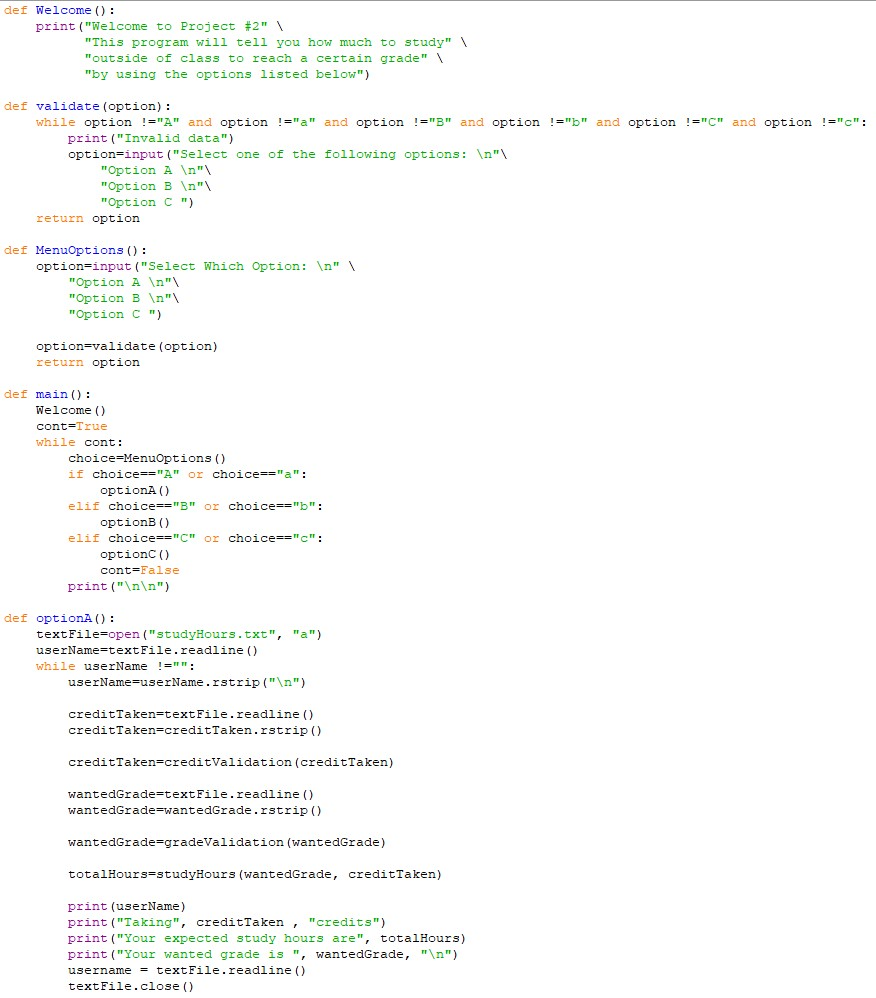876x998 pixels.
Task: Click the line "def optionA():"
Action: click(59, 618)
